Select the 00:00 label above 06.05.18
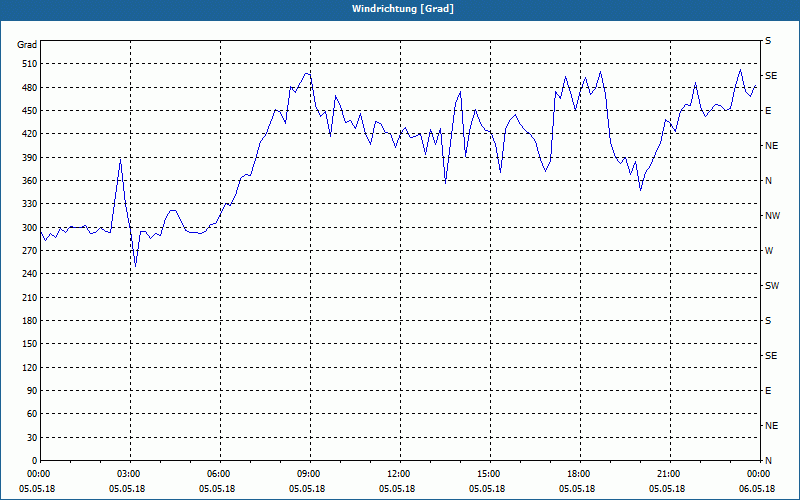Screen dimensions: 800x500 pos(760,473)
